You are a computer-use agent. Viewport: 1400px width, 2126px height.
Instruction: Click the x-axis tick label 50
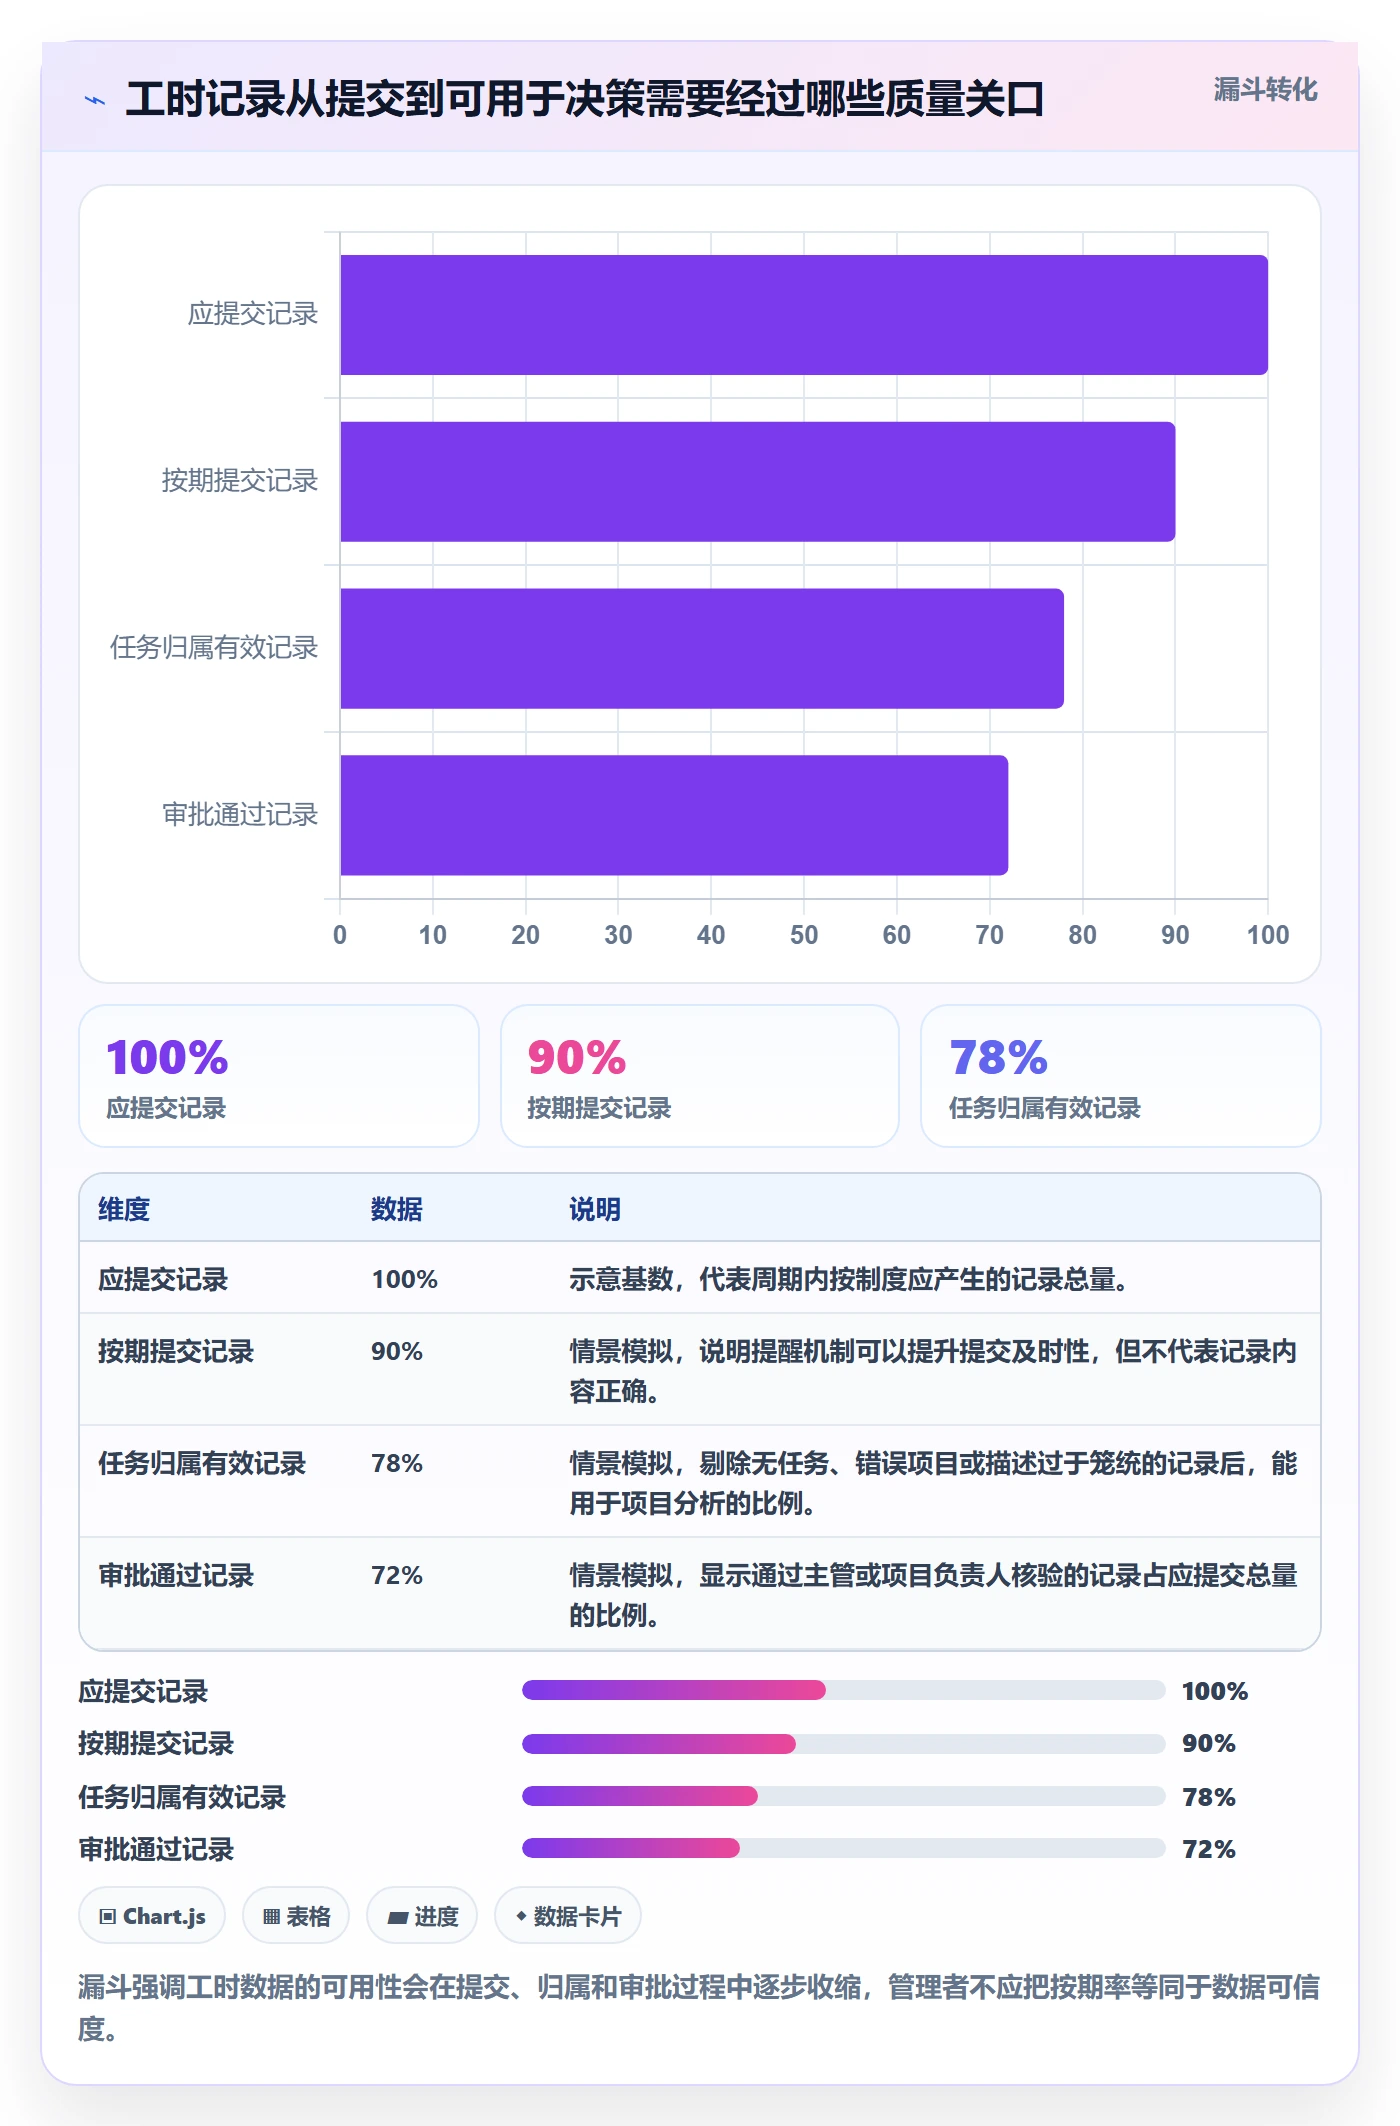tap(804, 935)
